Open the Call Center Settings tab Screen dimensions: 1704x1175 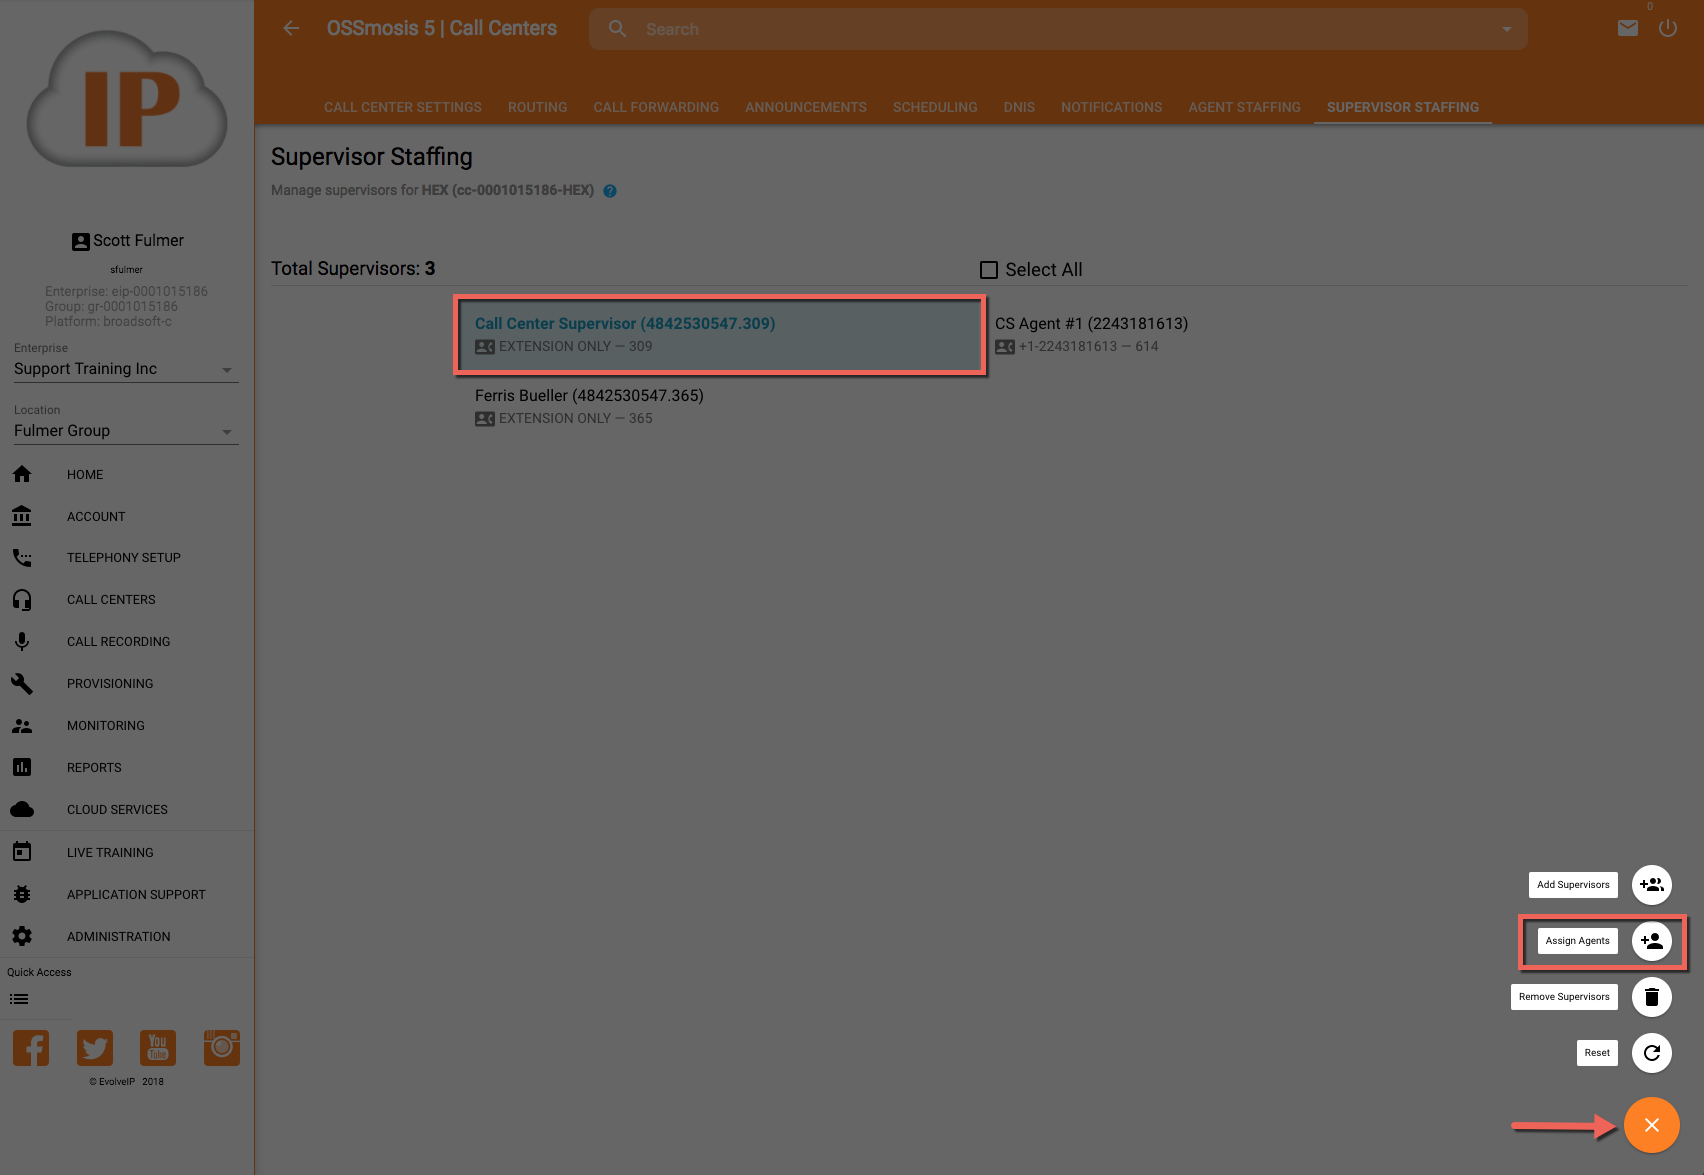pos(402,107)
